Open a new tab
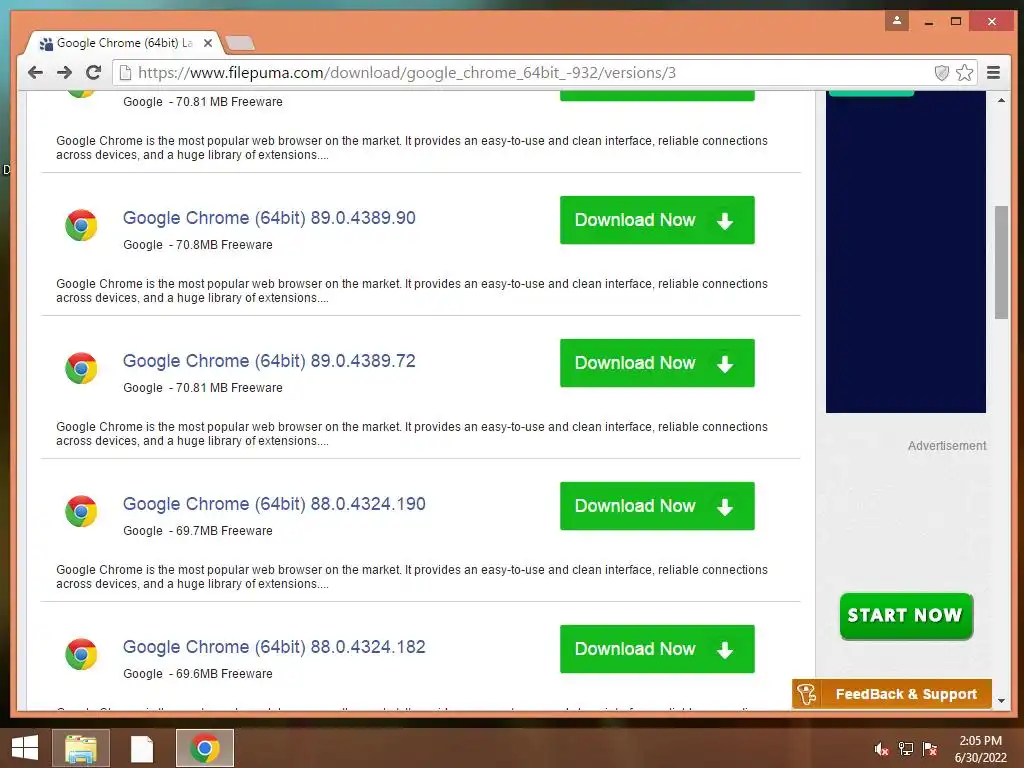The image size is (1024, 768). coord(240,43)
